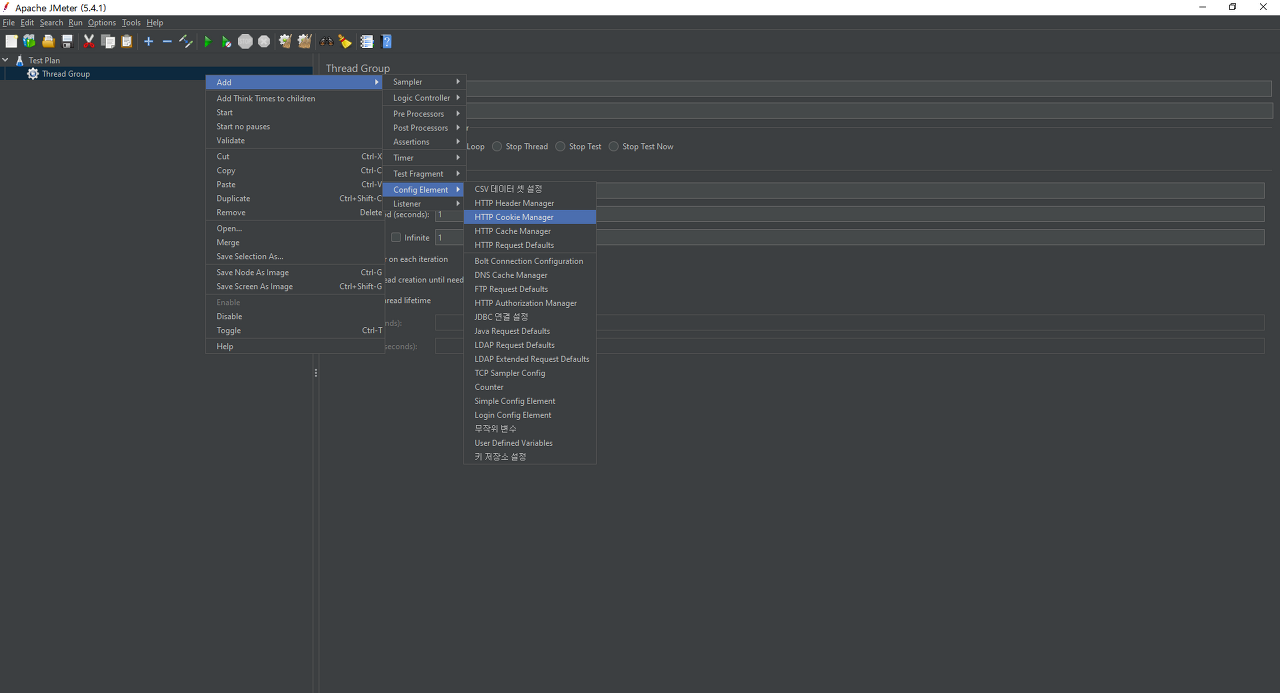Expand the Post Processors submenu

point(425,128)
